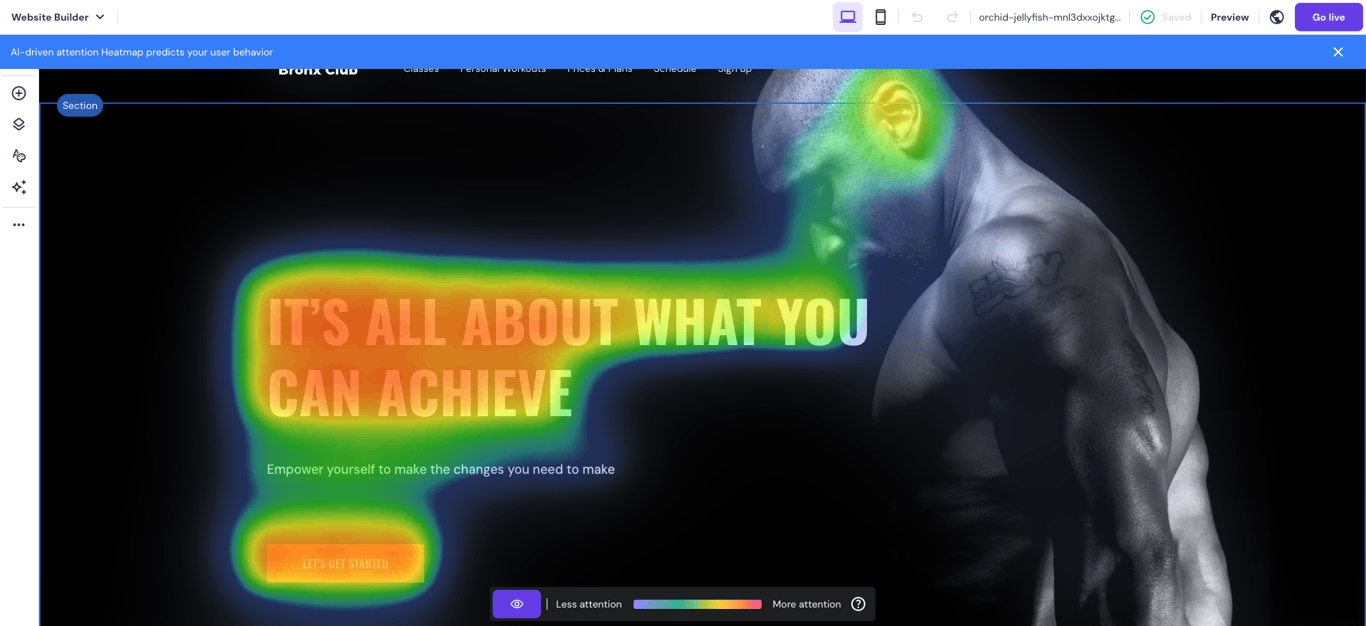Switch to desktop view mode
1366x626 pixels.
pos(847,16)
